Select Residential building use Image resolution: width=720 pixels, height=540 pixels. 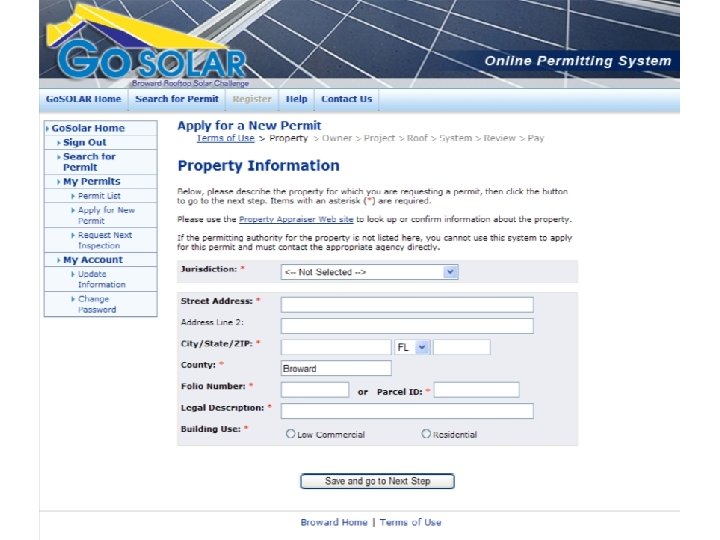coord(426,433)
